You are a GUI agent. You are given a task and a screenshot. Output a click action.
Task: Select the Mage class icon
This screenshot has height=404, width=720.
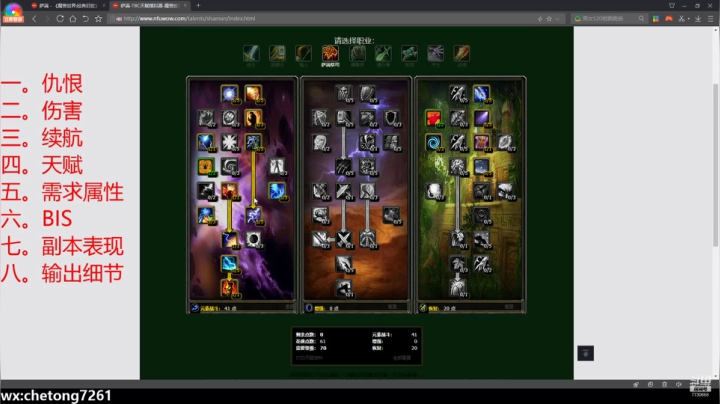point(461,53)
